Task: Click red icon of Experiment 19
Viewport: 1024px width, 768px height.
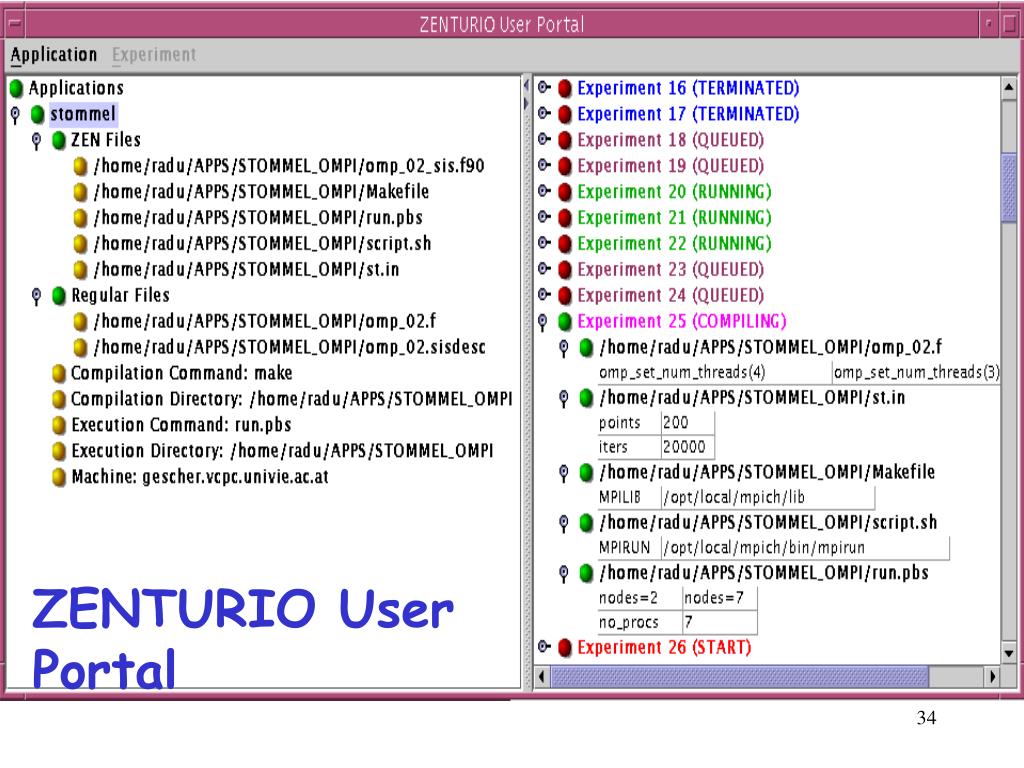Action: (566, 166)
